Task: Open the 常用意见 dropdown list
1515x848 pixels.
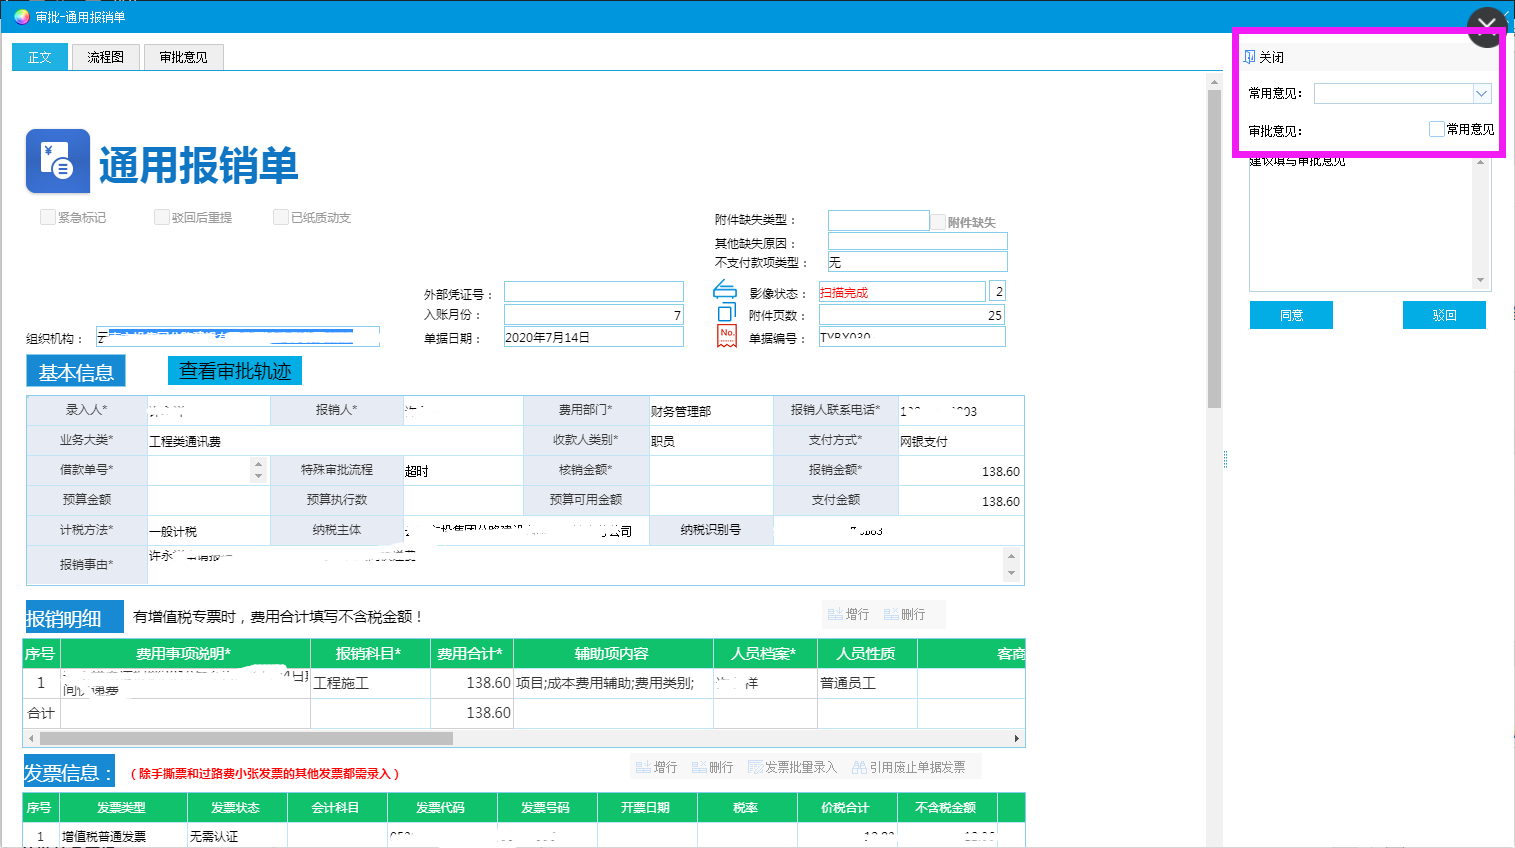Action: pos(1481,93)
